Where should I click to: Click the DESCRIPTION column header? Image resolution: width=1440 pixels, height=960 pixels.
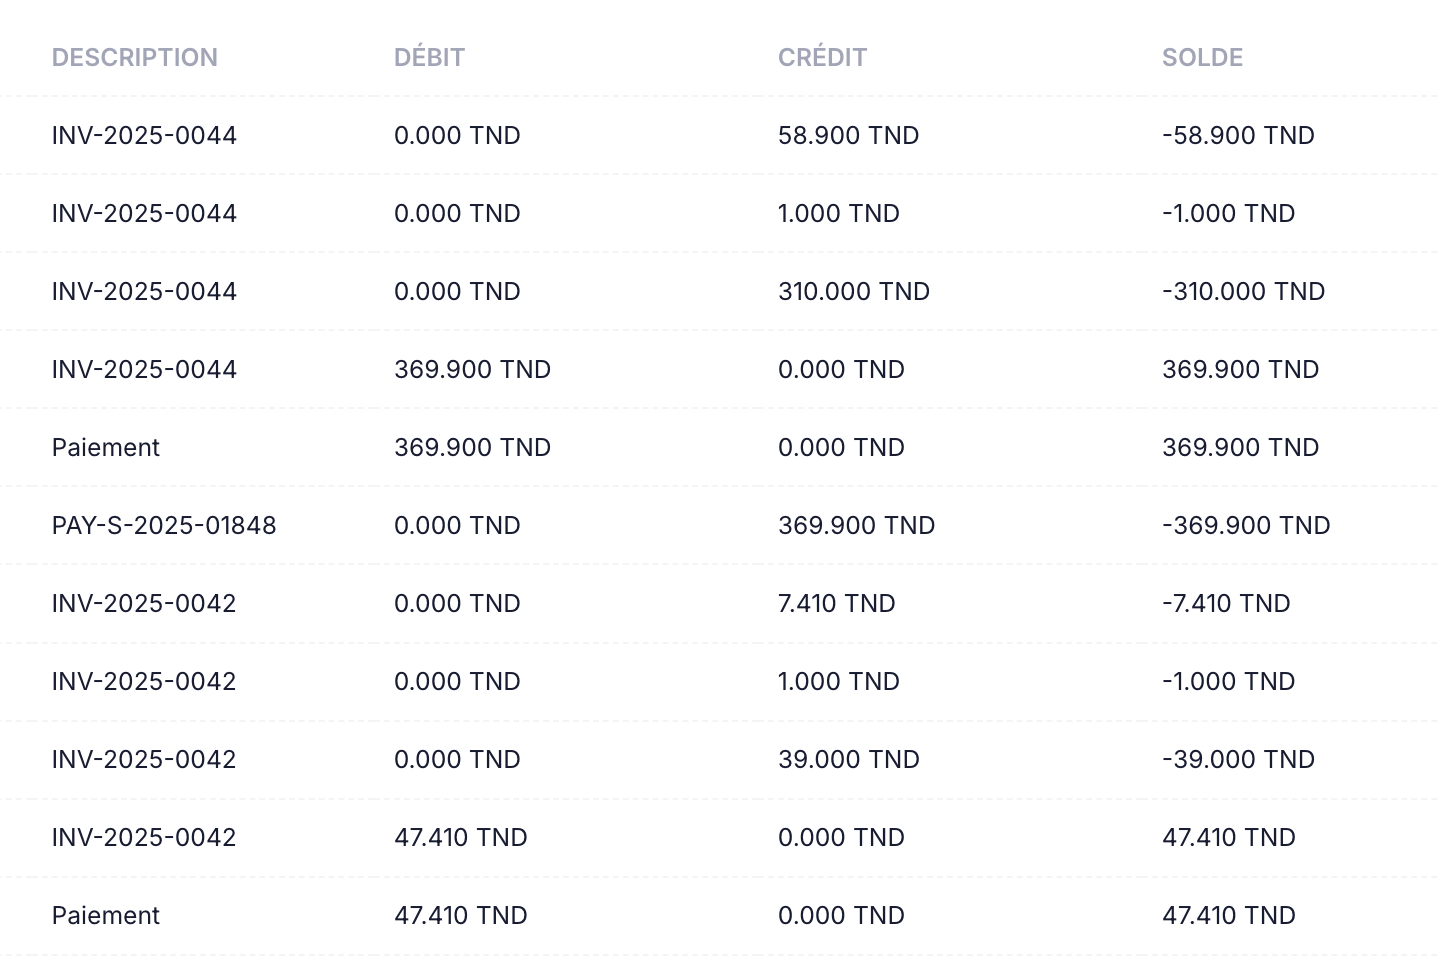(134, 57)
